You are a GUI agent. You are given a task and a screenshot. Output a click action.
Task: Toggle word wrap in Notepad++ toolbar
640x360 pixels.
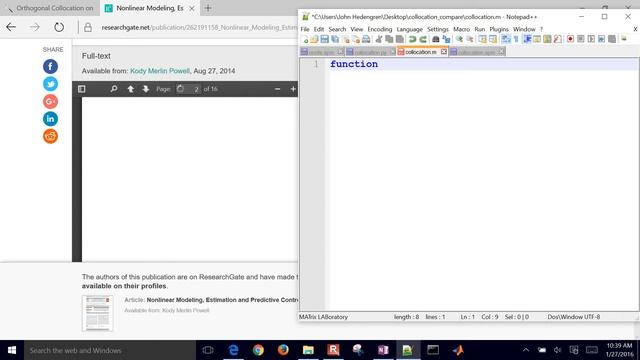[506, 39]
